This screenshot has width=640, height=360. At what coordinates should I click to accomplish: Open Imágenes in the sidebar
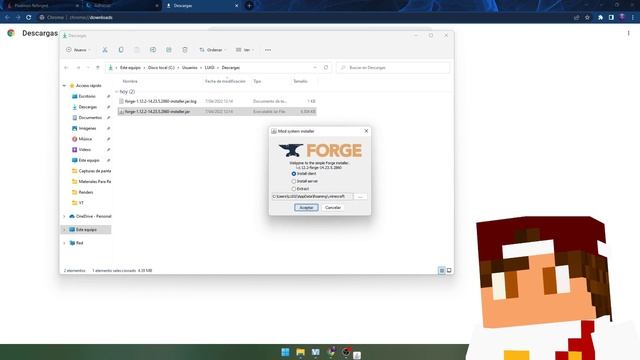[87, 128]
